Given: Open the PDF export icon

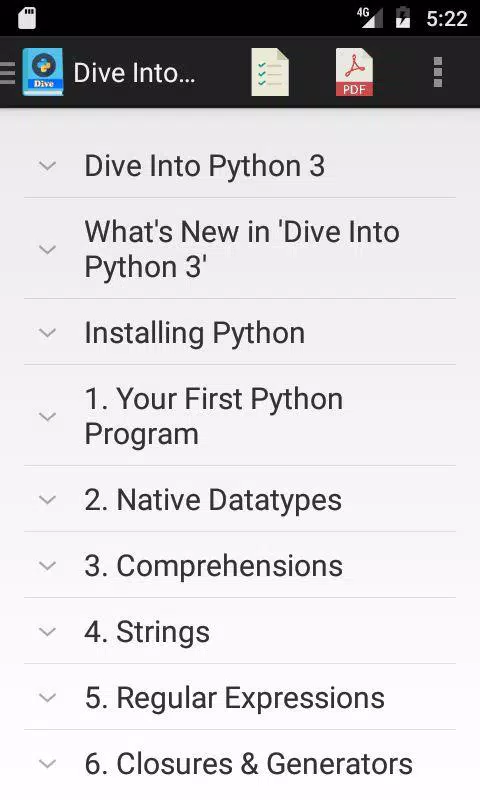Looking at the screenshot, I should click(355, 72).
